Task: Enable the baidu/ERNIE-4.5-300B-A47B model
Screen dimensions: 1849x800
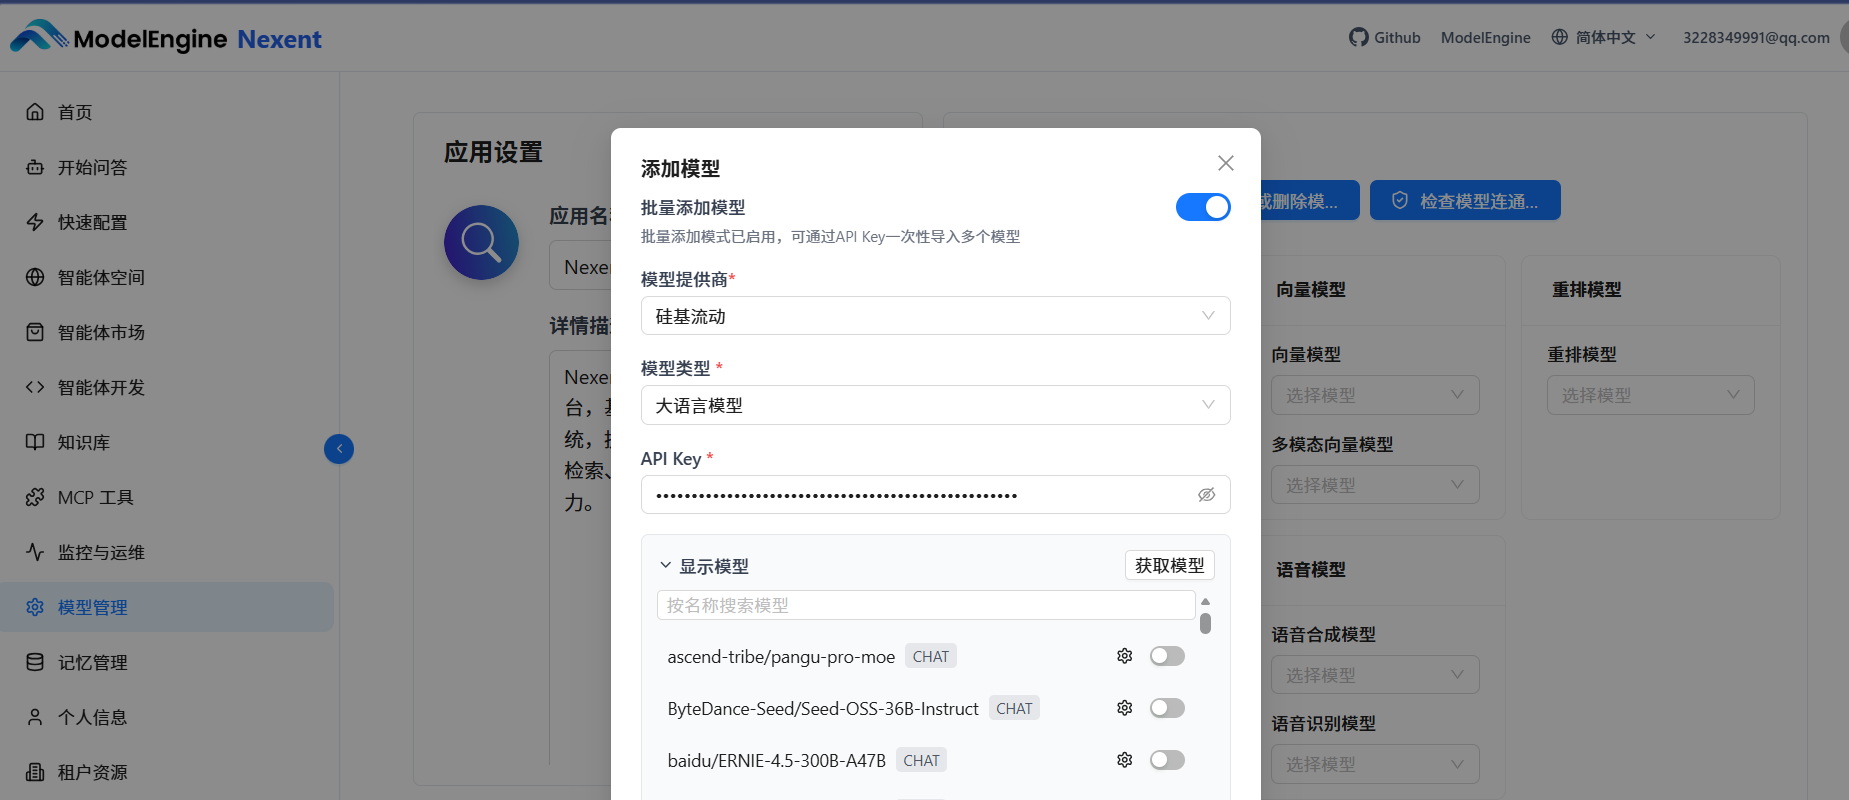Action: click(x=1167, y=760)
